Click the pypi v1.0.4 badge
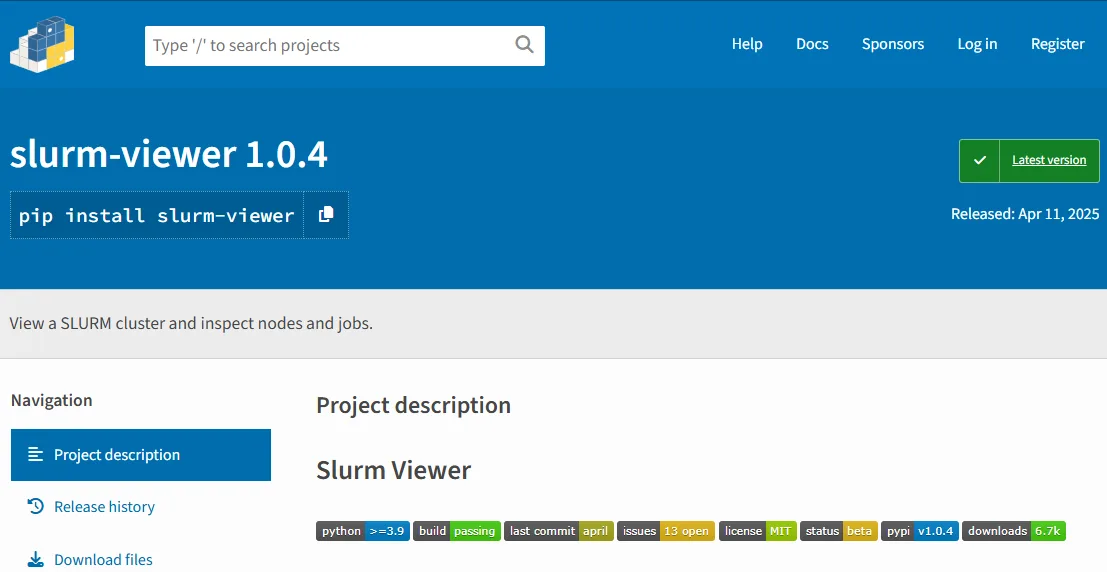 pyautogui.click(x=919, y=531)
